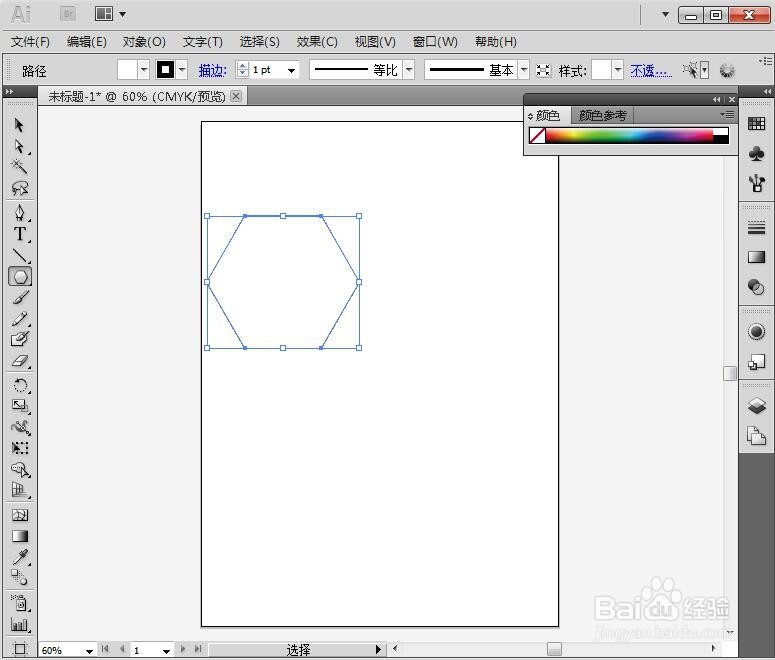Select the Warp tool
Viewport: 775px width, 660px height.
pyautogui.click(x=20, y=427)
